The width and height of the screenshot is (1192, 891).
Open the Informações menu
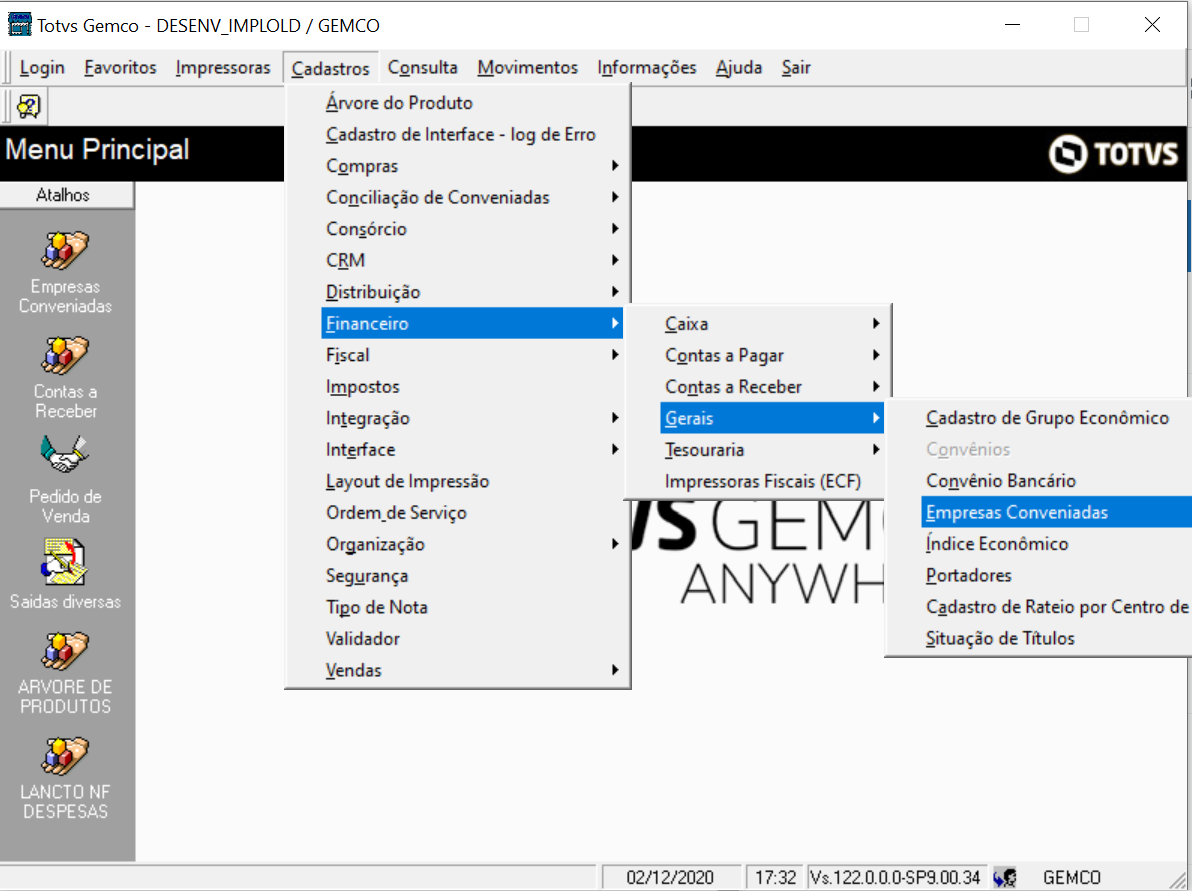(x=647, y=68)
